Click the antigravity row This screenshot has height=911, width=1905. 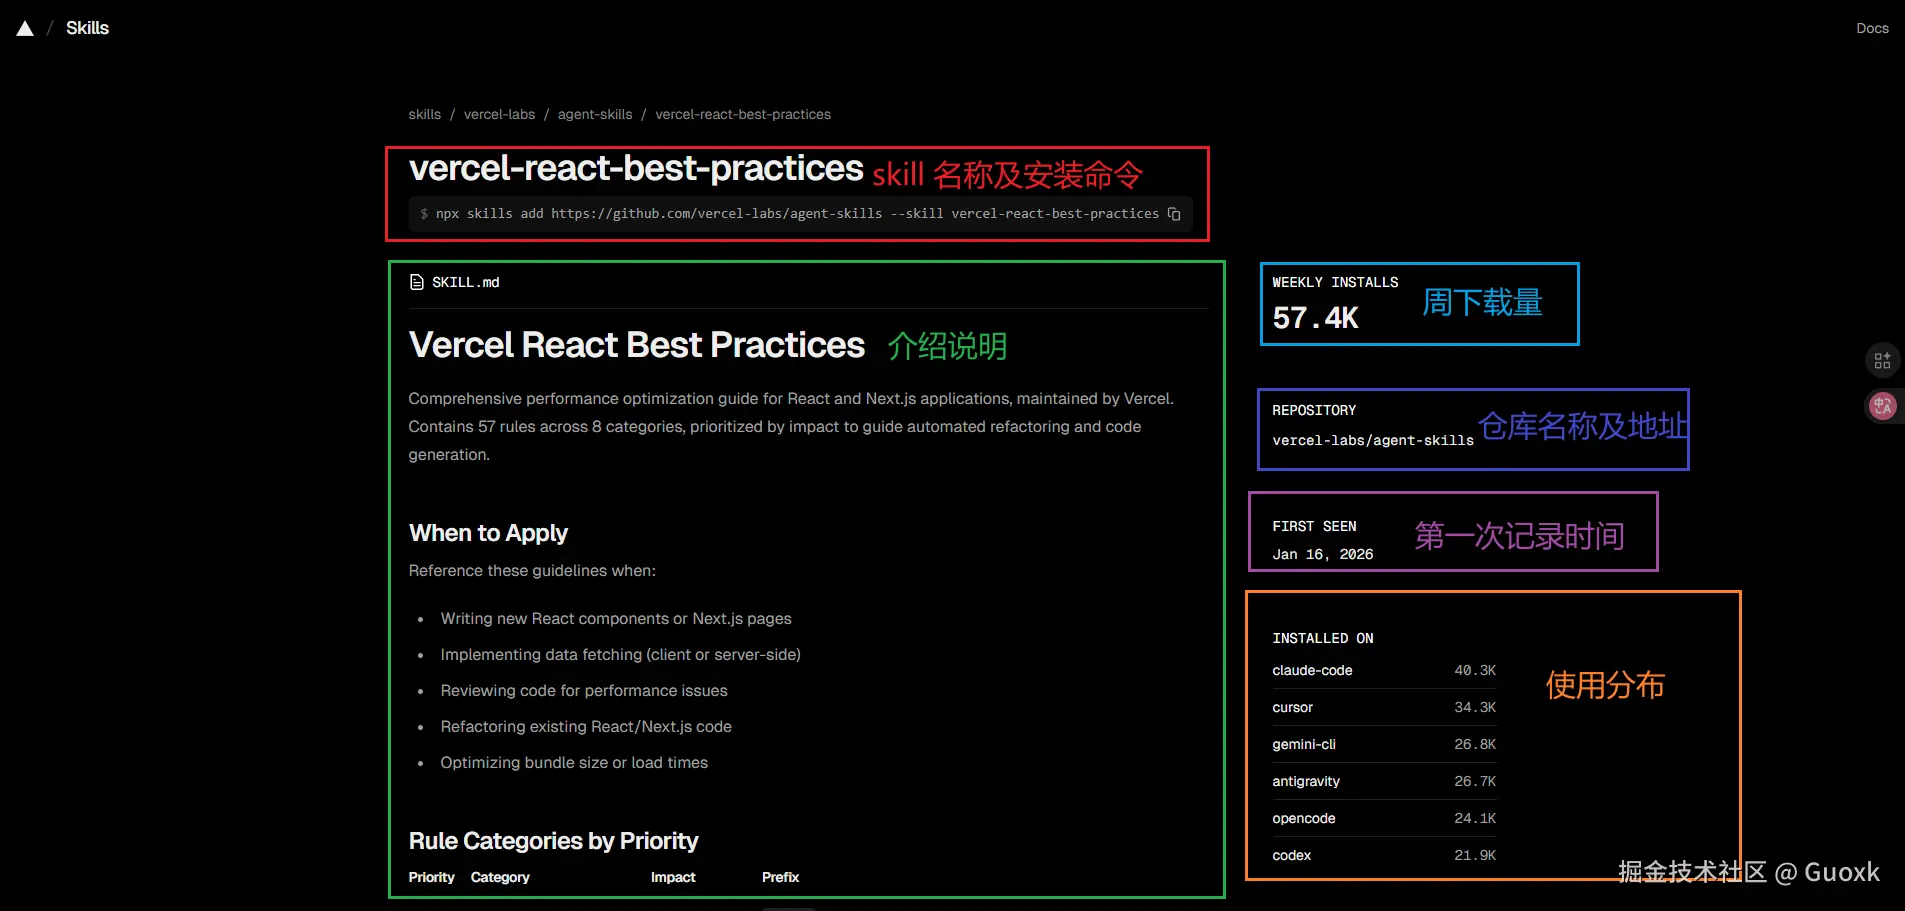click(1384, 781)
